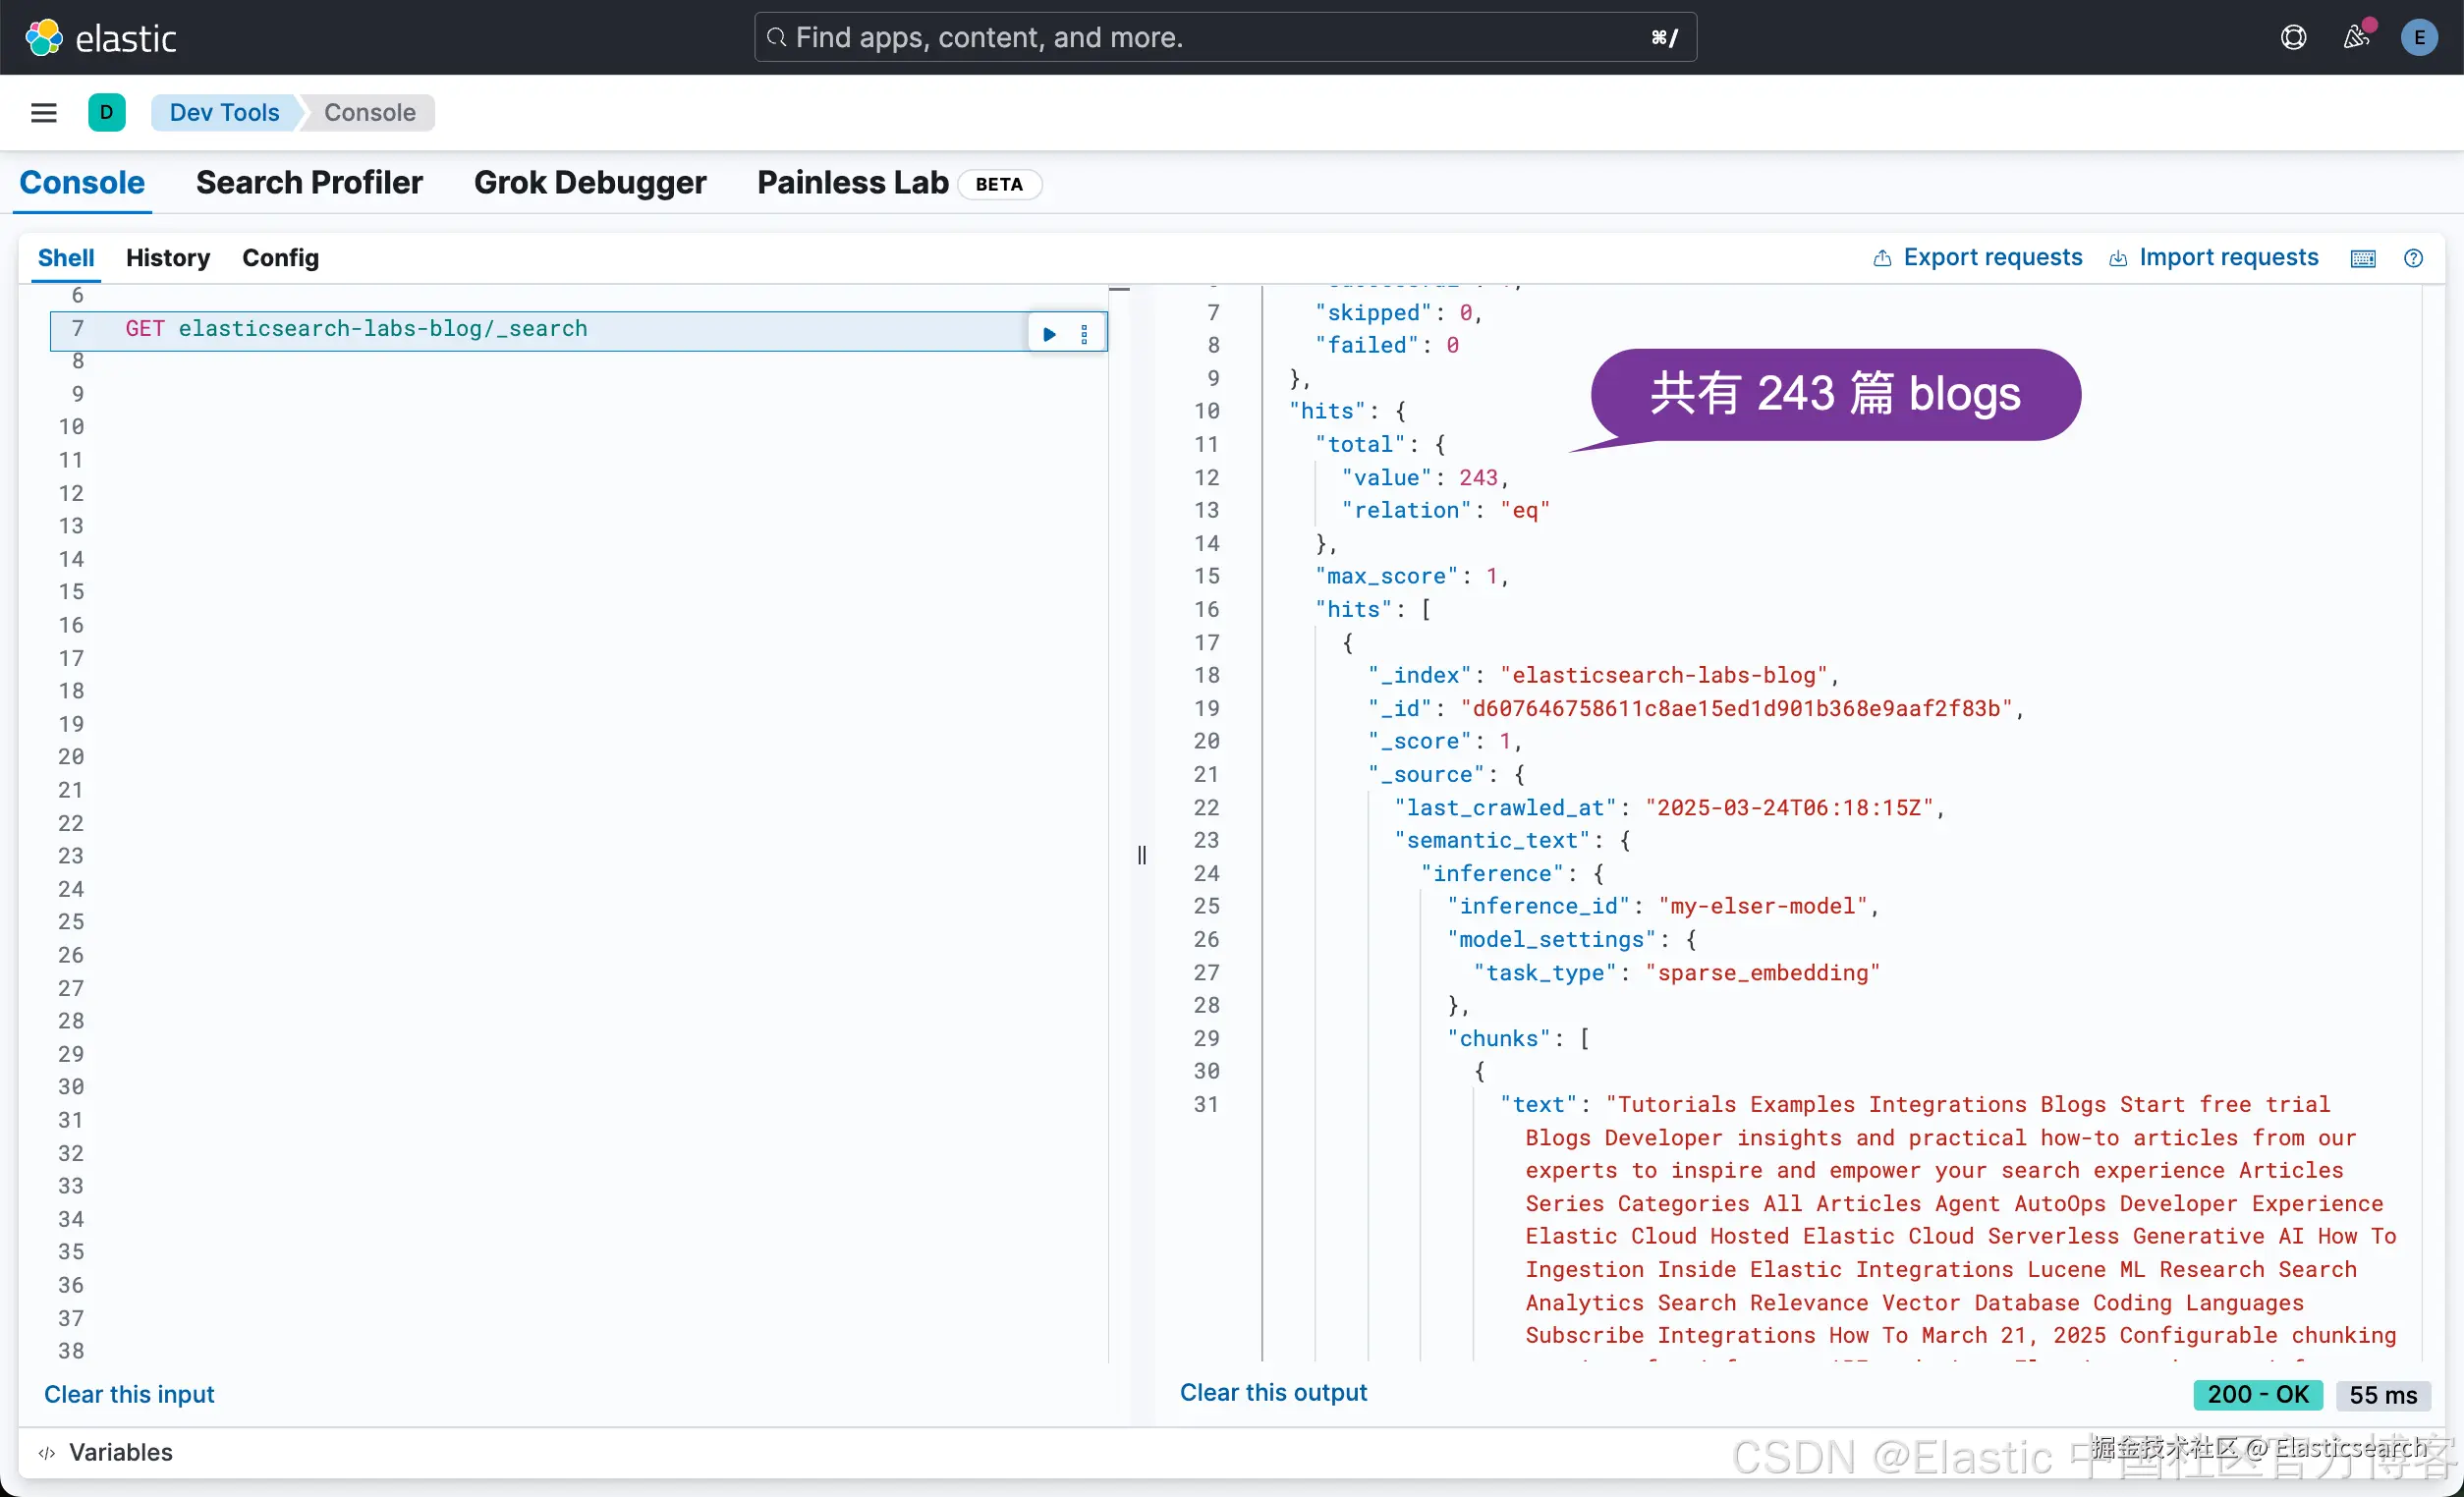
Task: Click Clear this output link
Action: click(1273, 1392)
